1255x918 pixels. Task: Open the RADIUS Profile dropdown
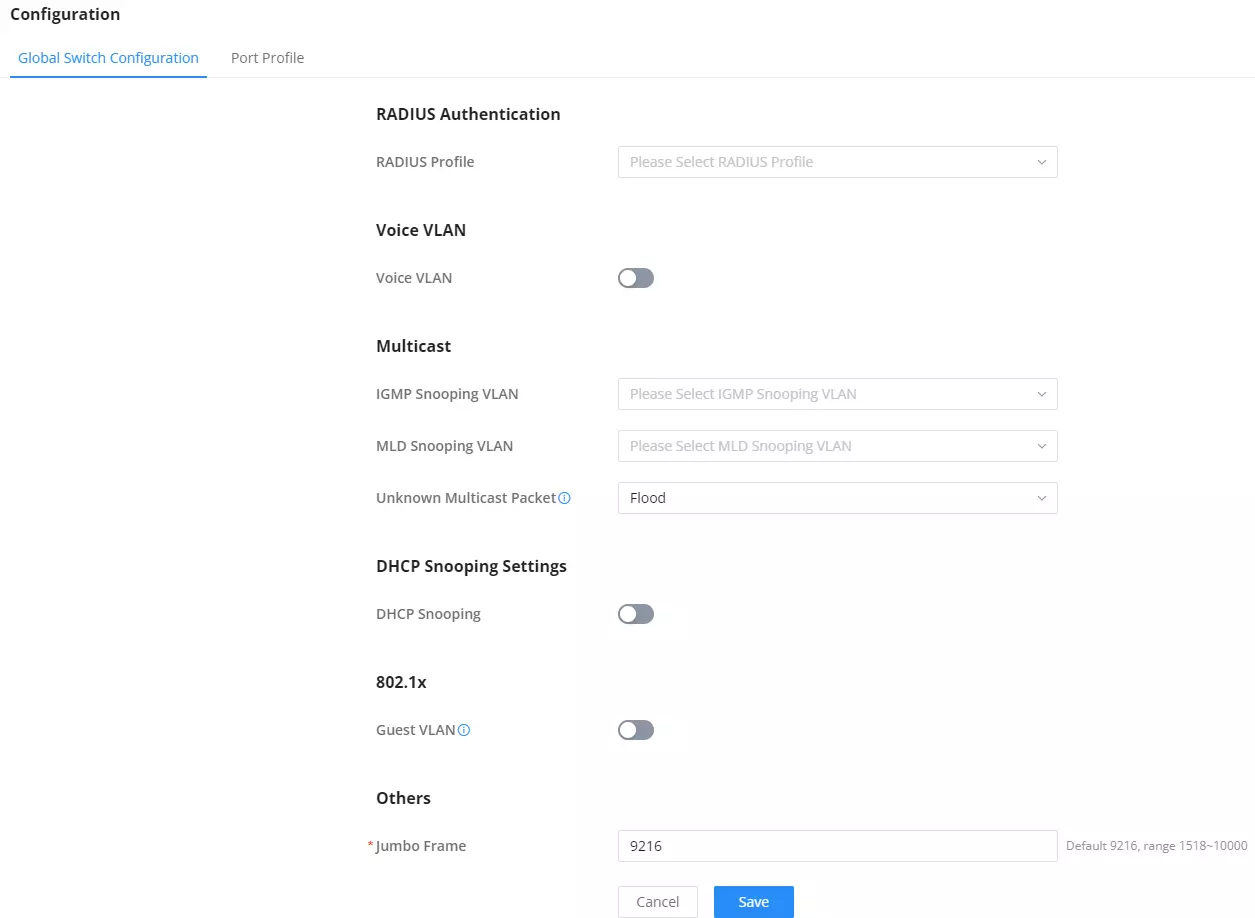tap(838, 162)
